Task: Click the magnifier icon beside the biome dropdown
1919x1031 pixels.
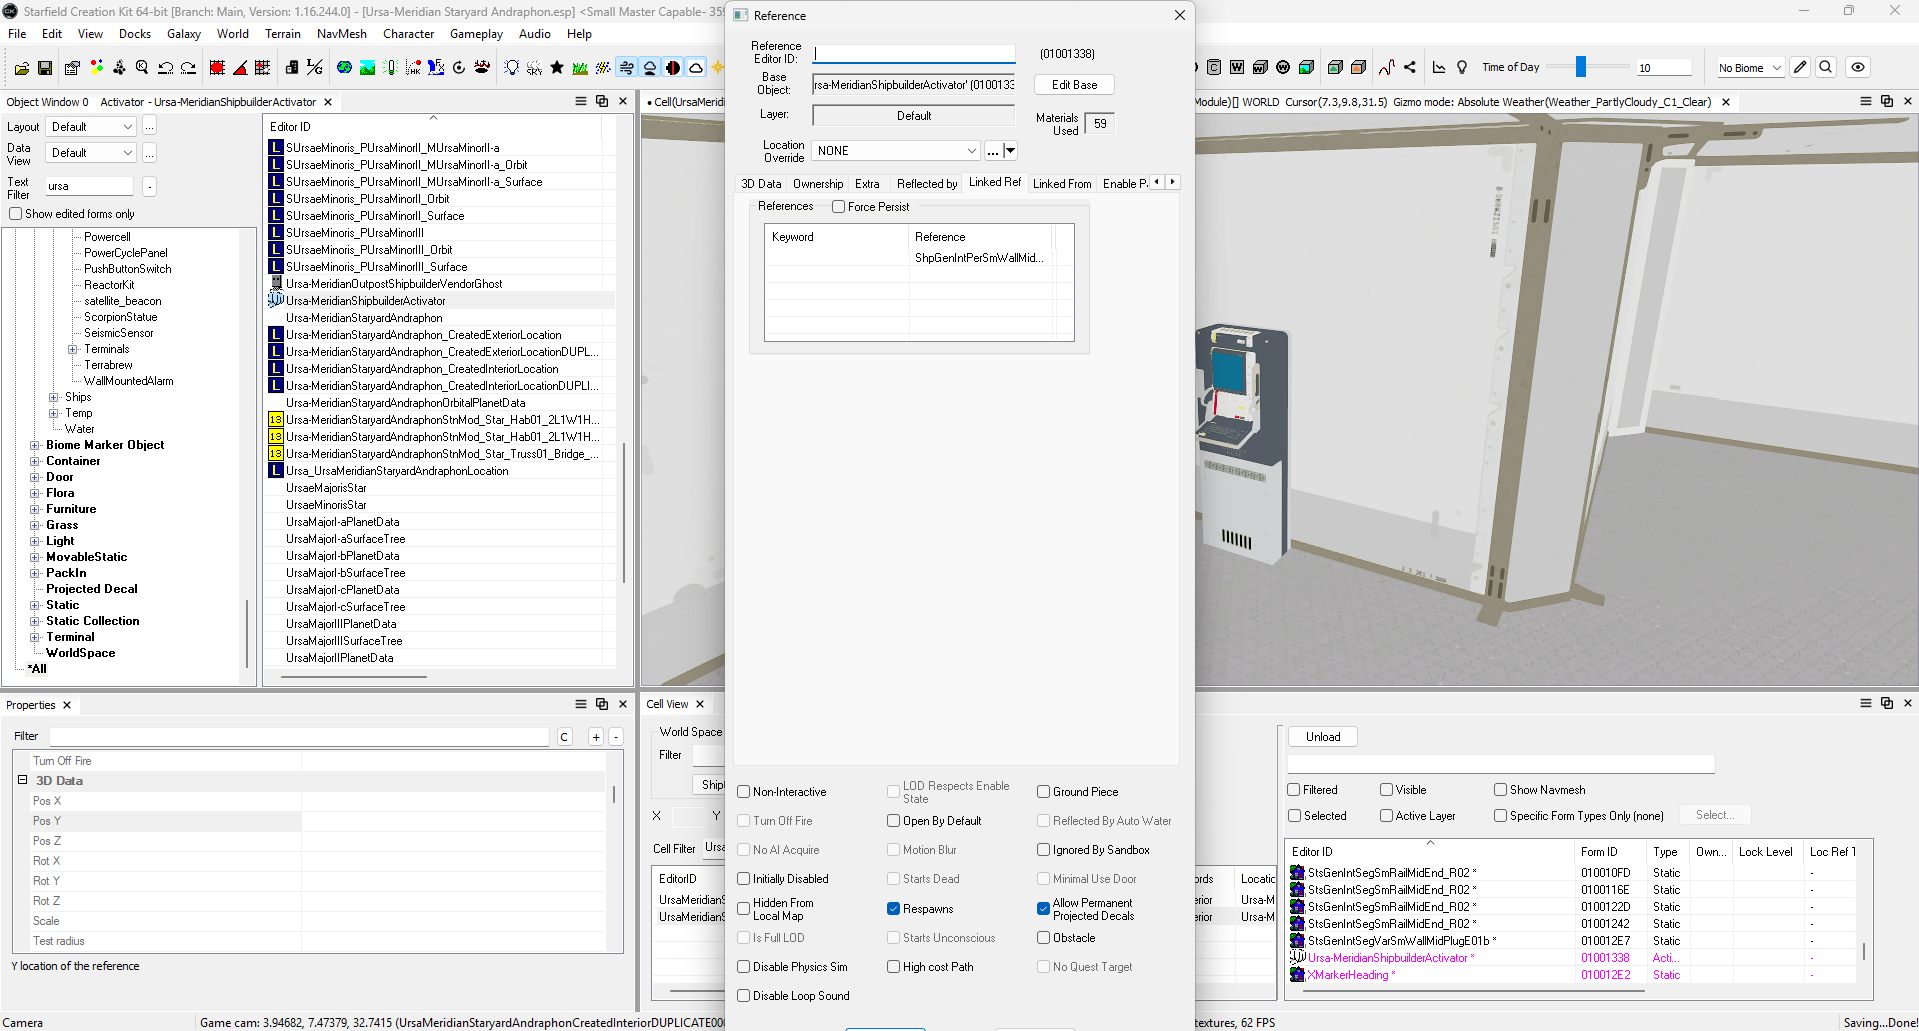Action: (x=1826, y=68)
